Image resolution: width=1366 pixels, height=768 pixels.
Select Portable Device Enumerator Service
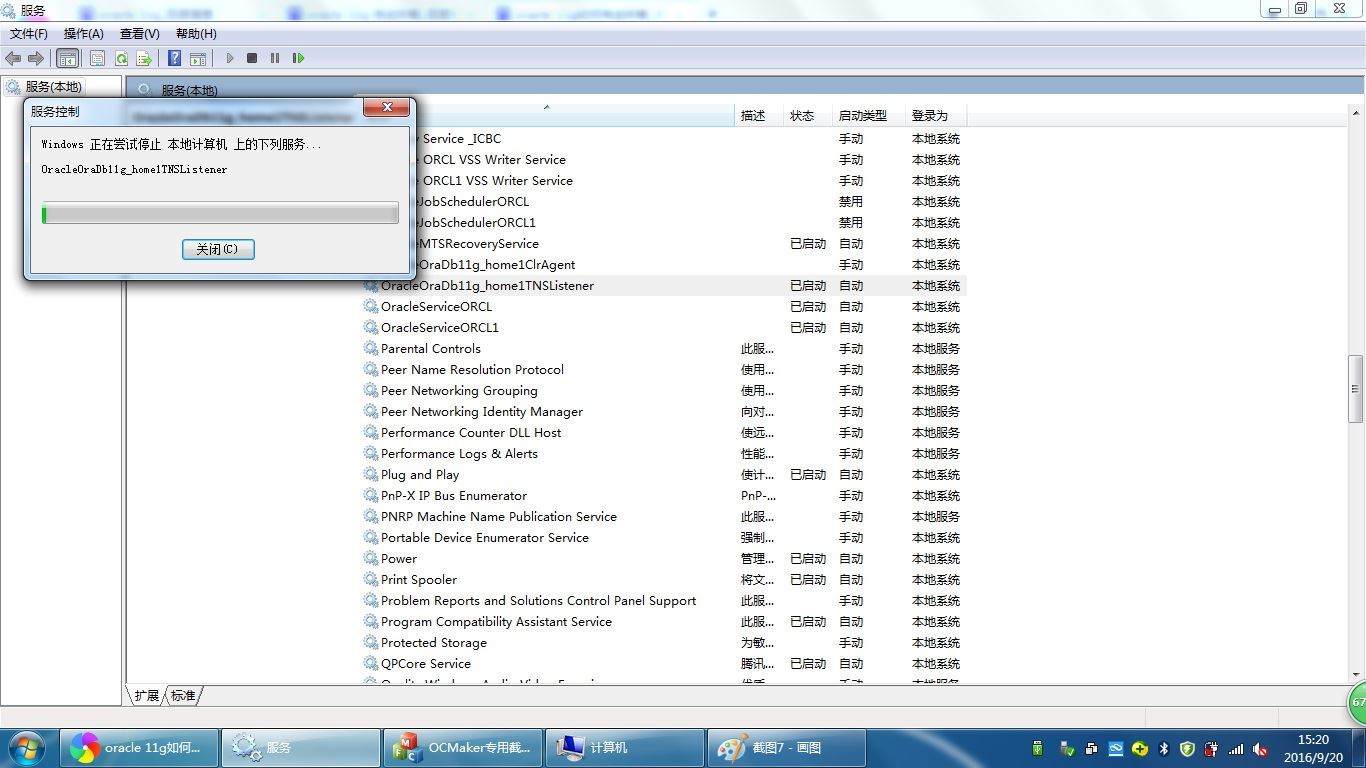coord(484,538)
